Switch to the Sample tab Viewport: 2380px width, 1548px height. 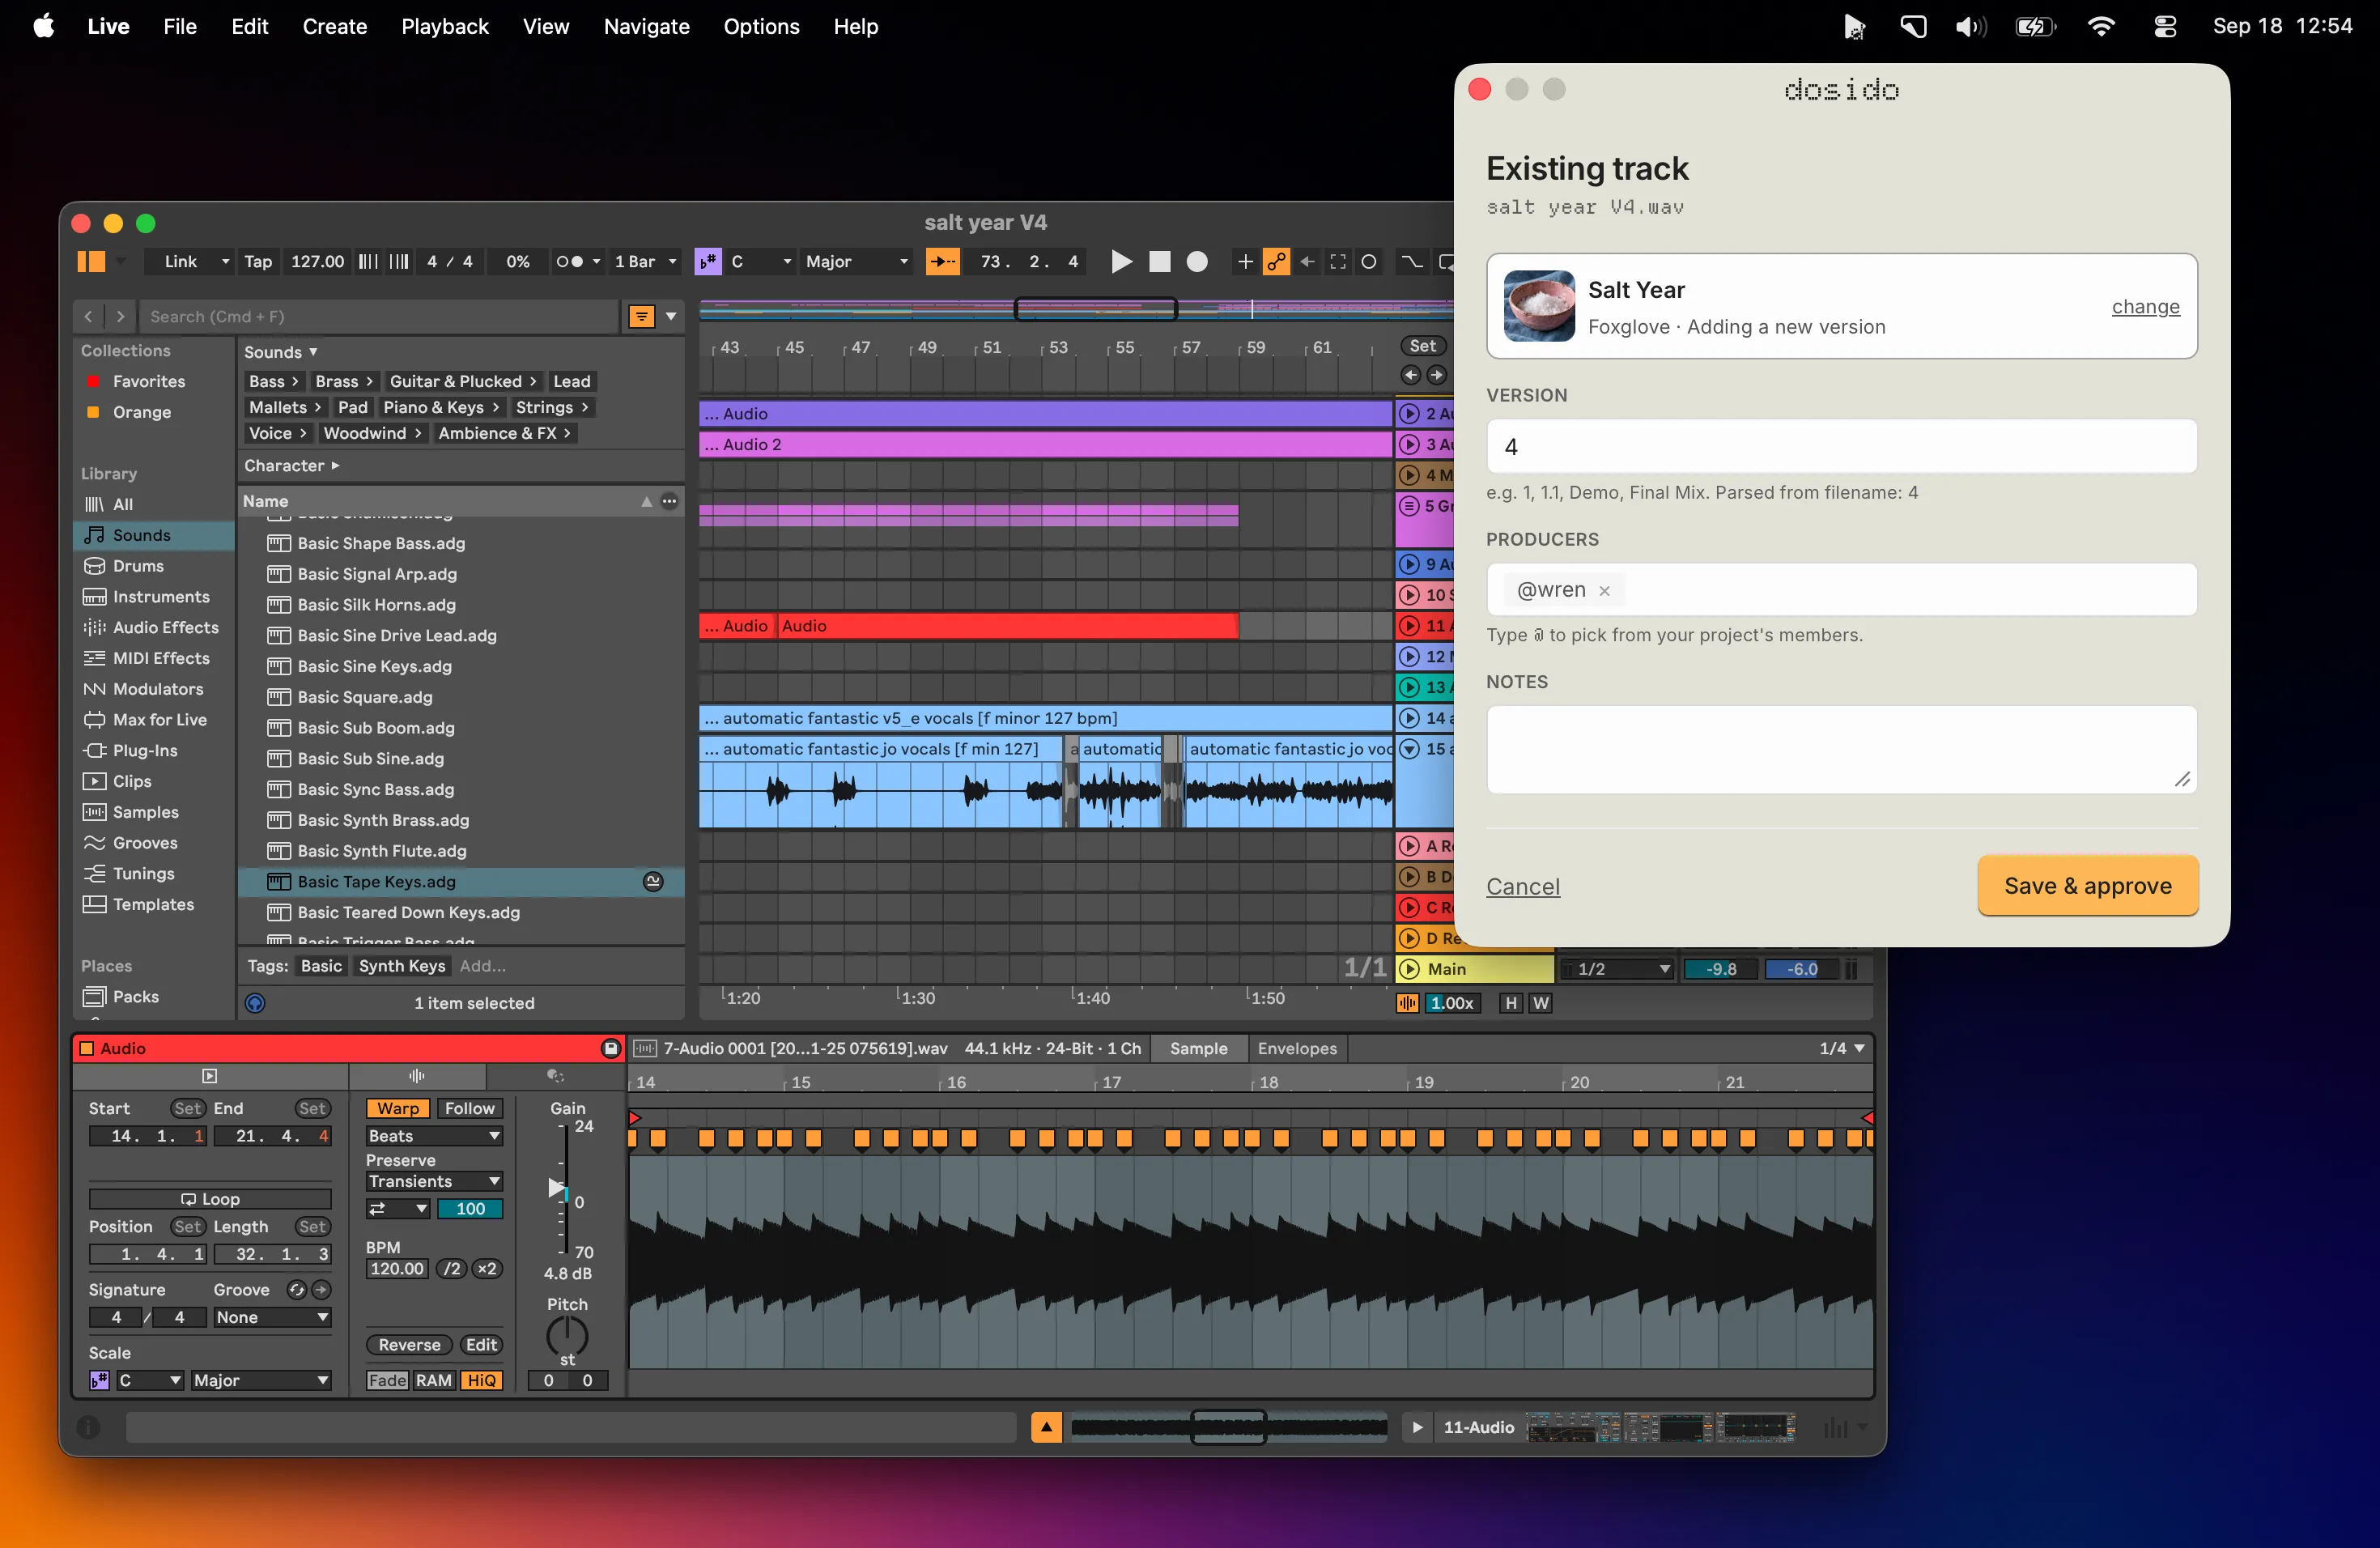tap(1198, 1049)
